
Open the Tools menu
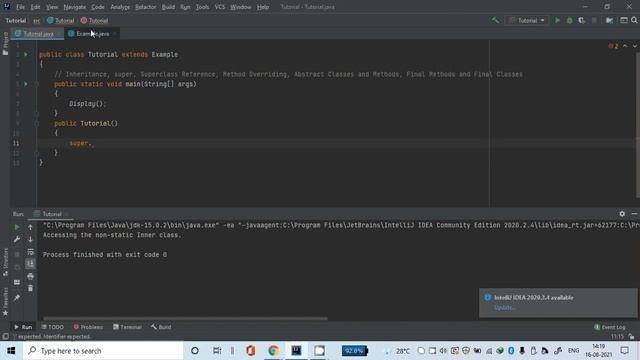pyautogui.click(x=202, y=7)
